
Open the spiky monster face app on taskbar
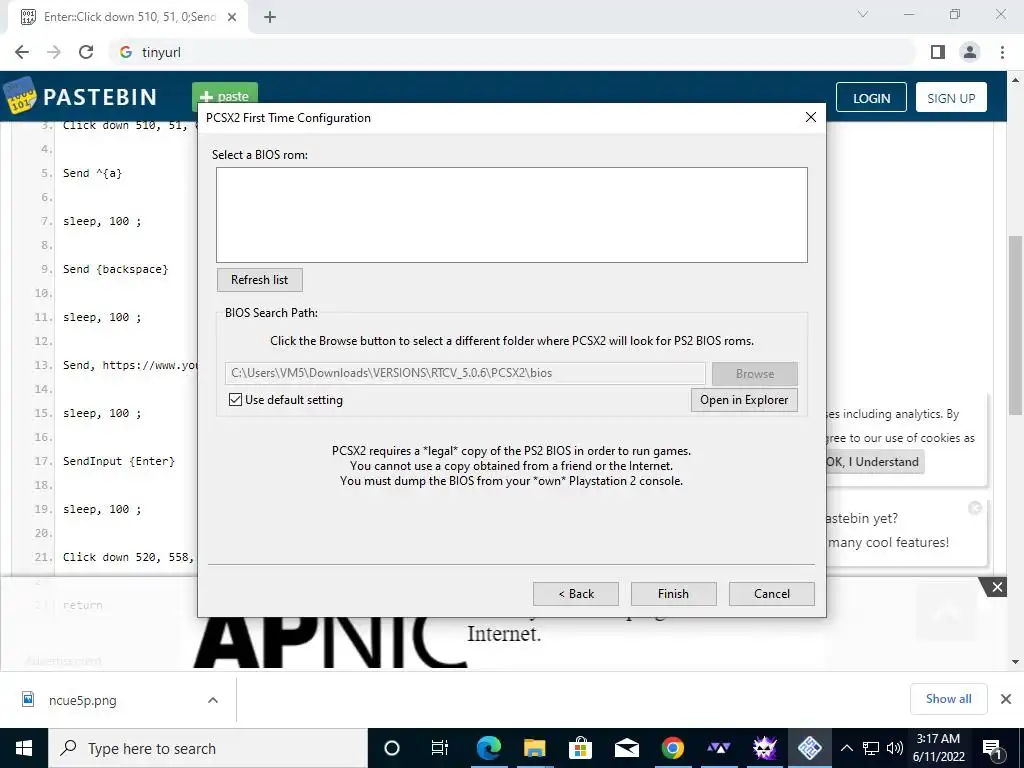point(764,748)
